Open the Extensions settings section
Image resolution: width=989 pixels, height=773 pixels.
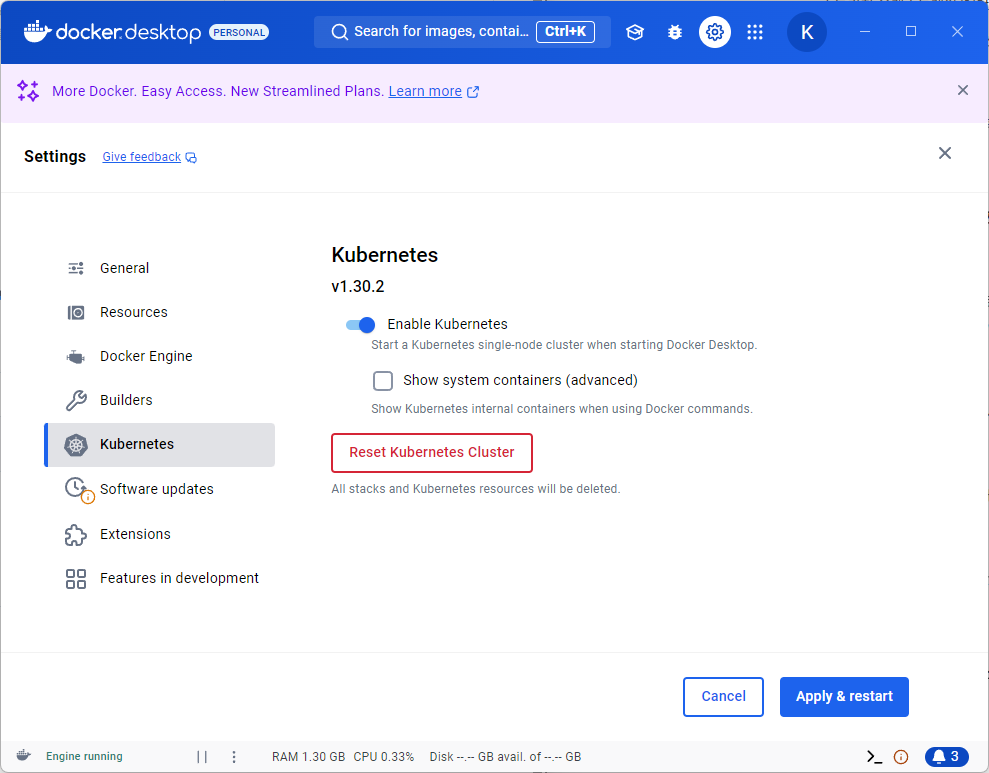coord(160,534)
